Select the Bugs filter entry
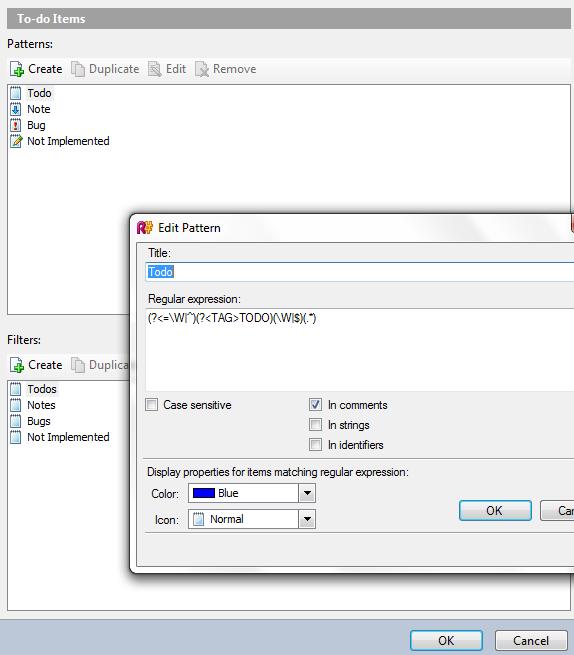 coord(39,421)
